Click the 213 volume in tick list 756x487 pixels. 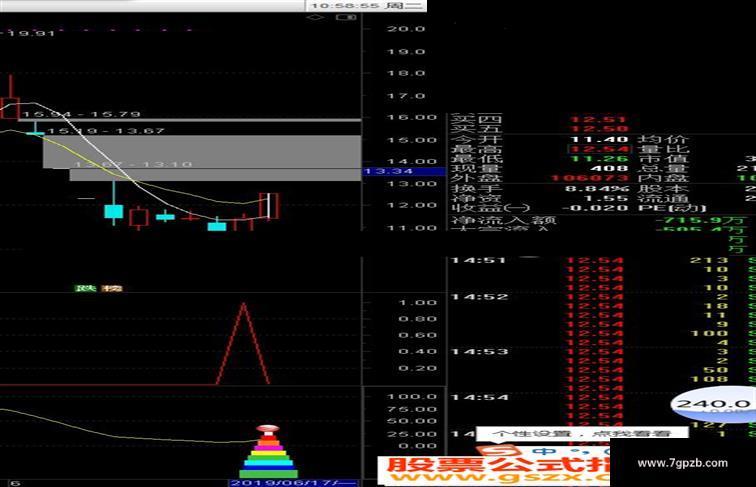(709, 260)
